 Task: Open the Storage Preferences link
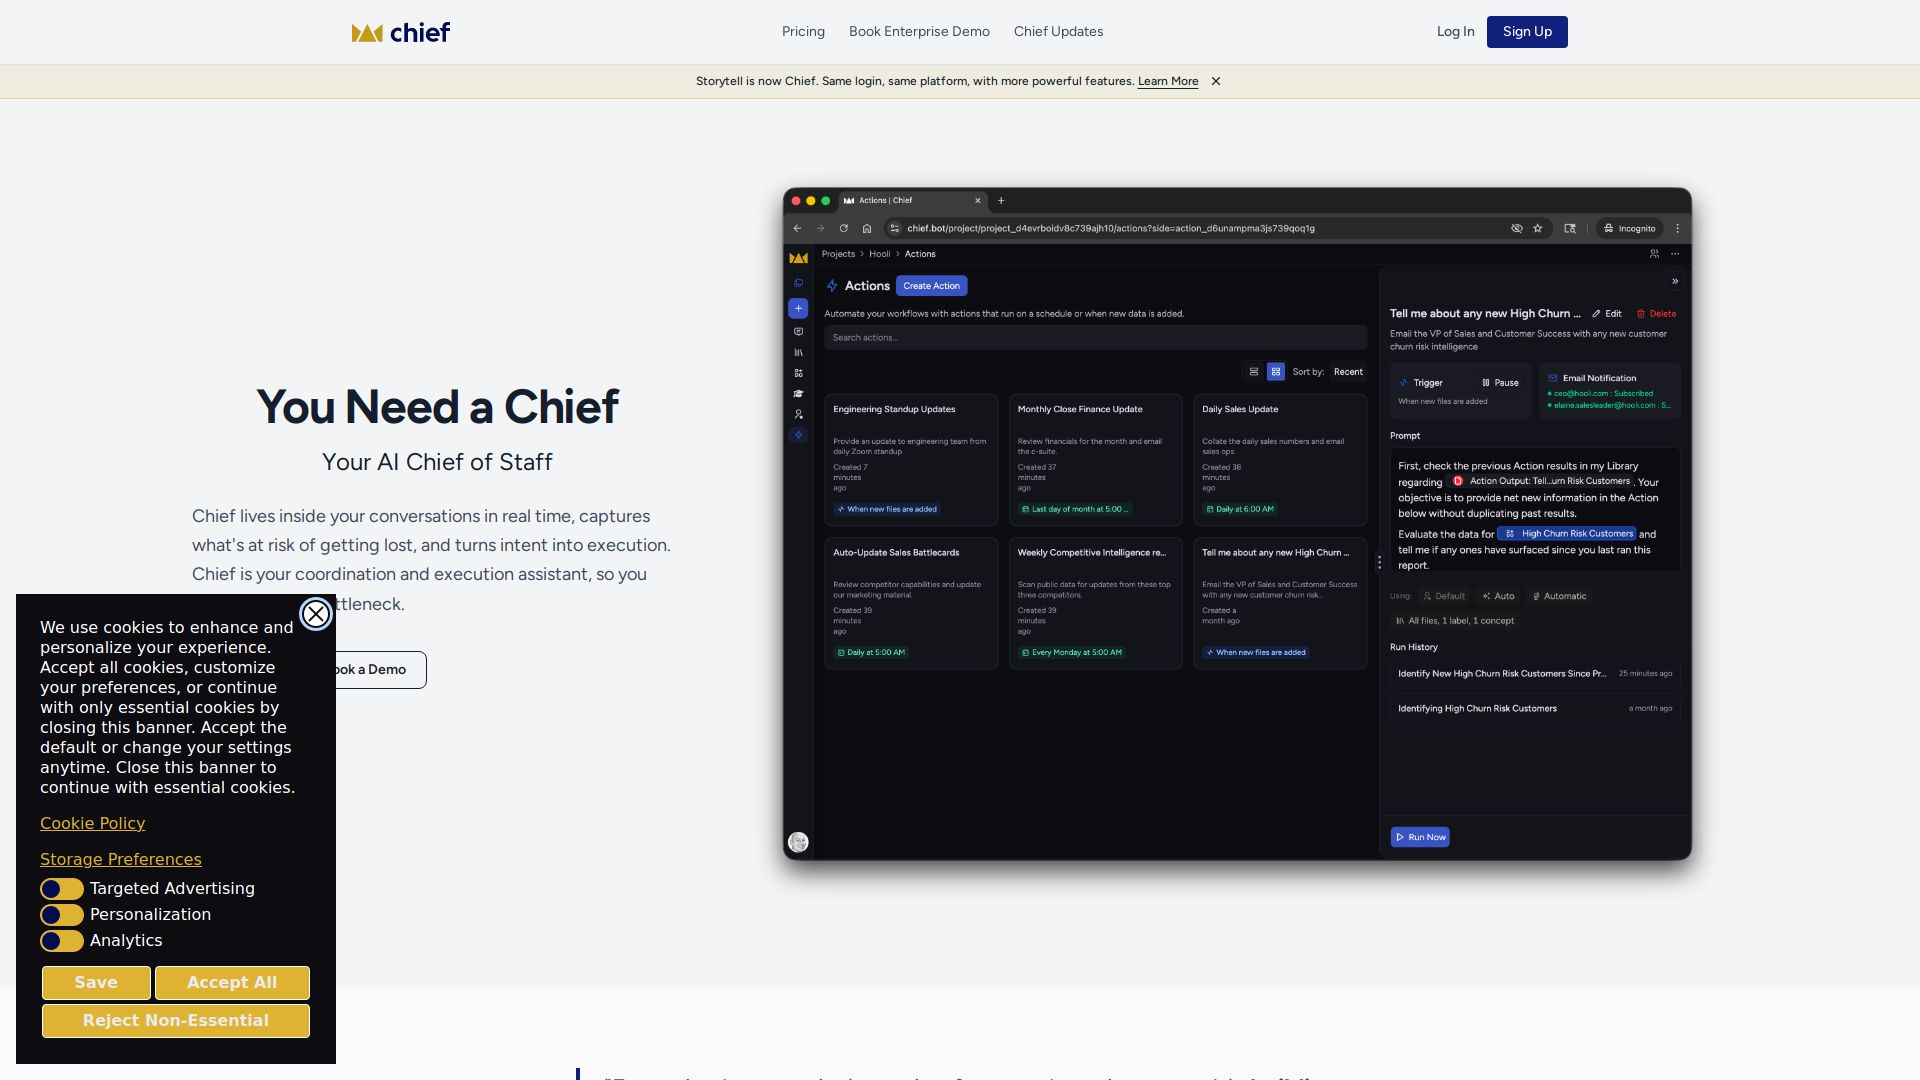[x=120, y=860]
